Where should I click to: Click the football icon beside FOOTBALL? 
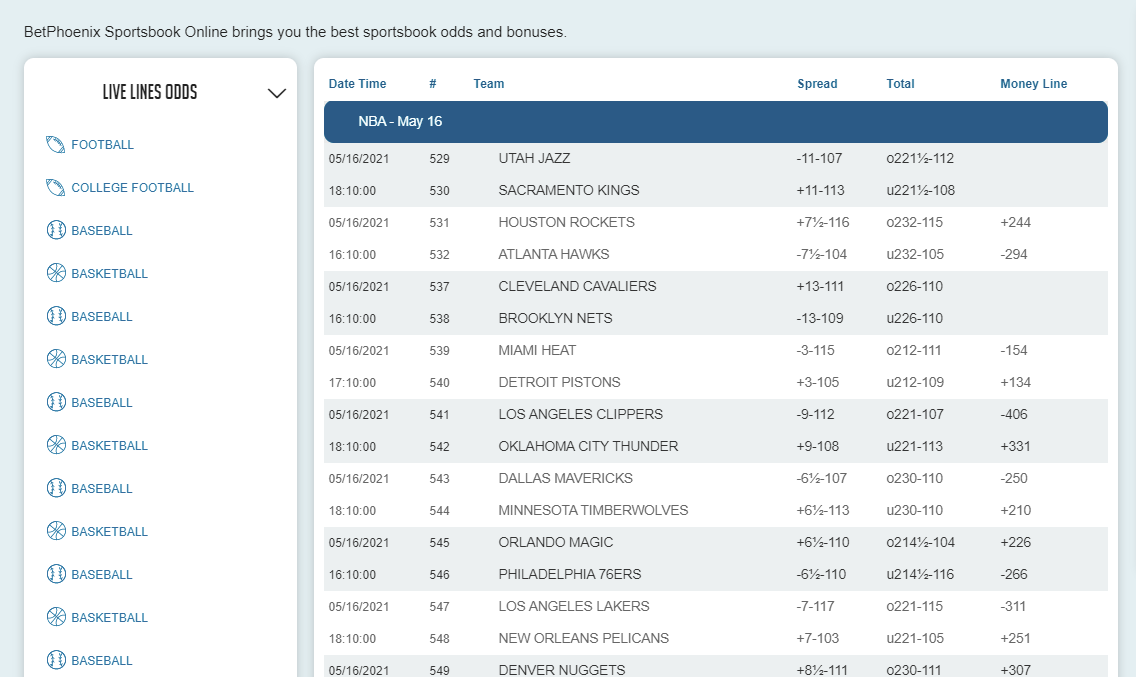click(56, 144)
